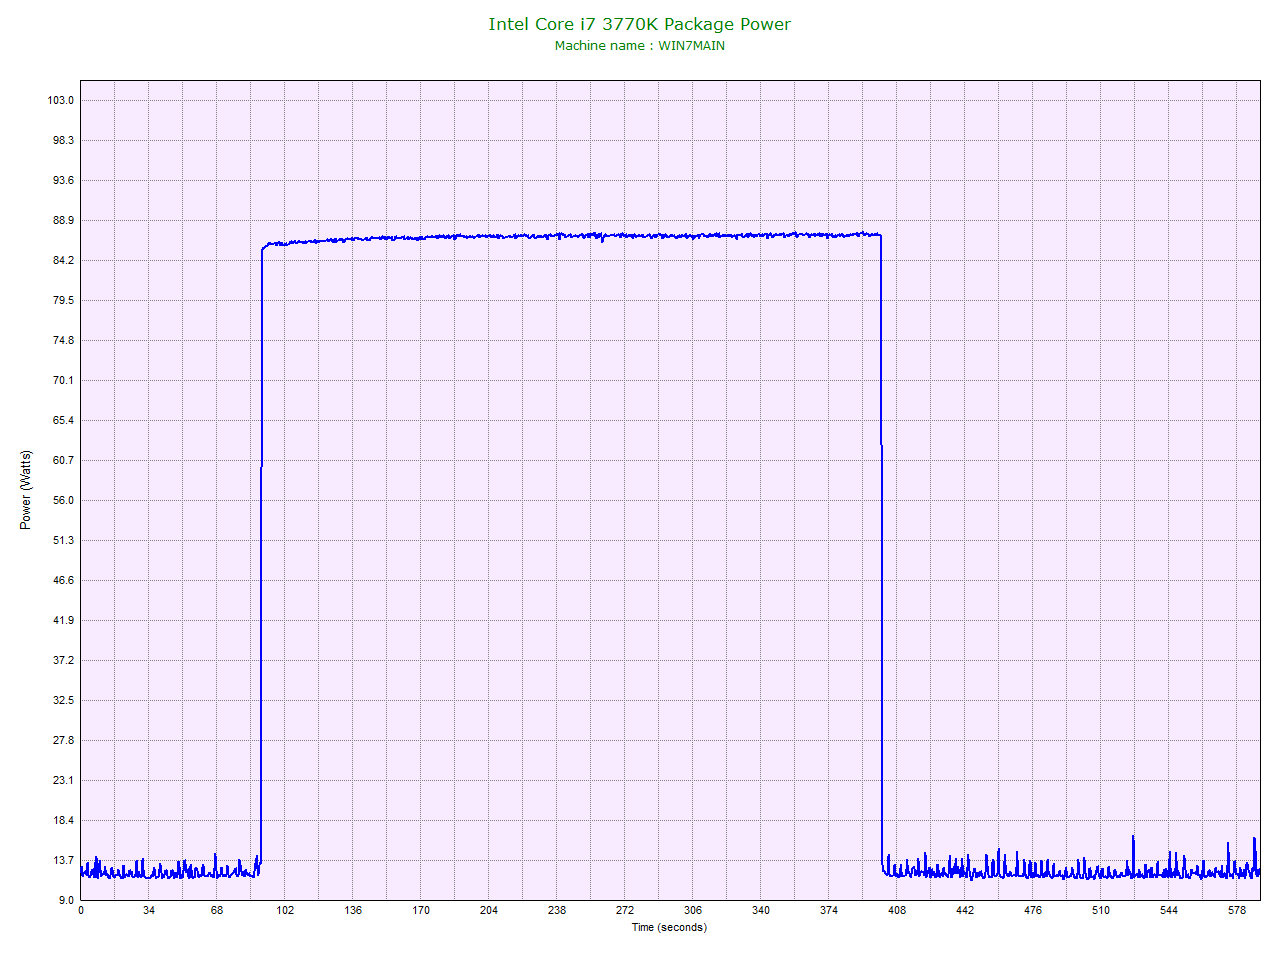Click the x-axis tick label 136
Image resolution: width=1280 pixels, height=960 pixels.
coord(353,910)
